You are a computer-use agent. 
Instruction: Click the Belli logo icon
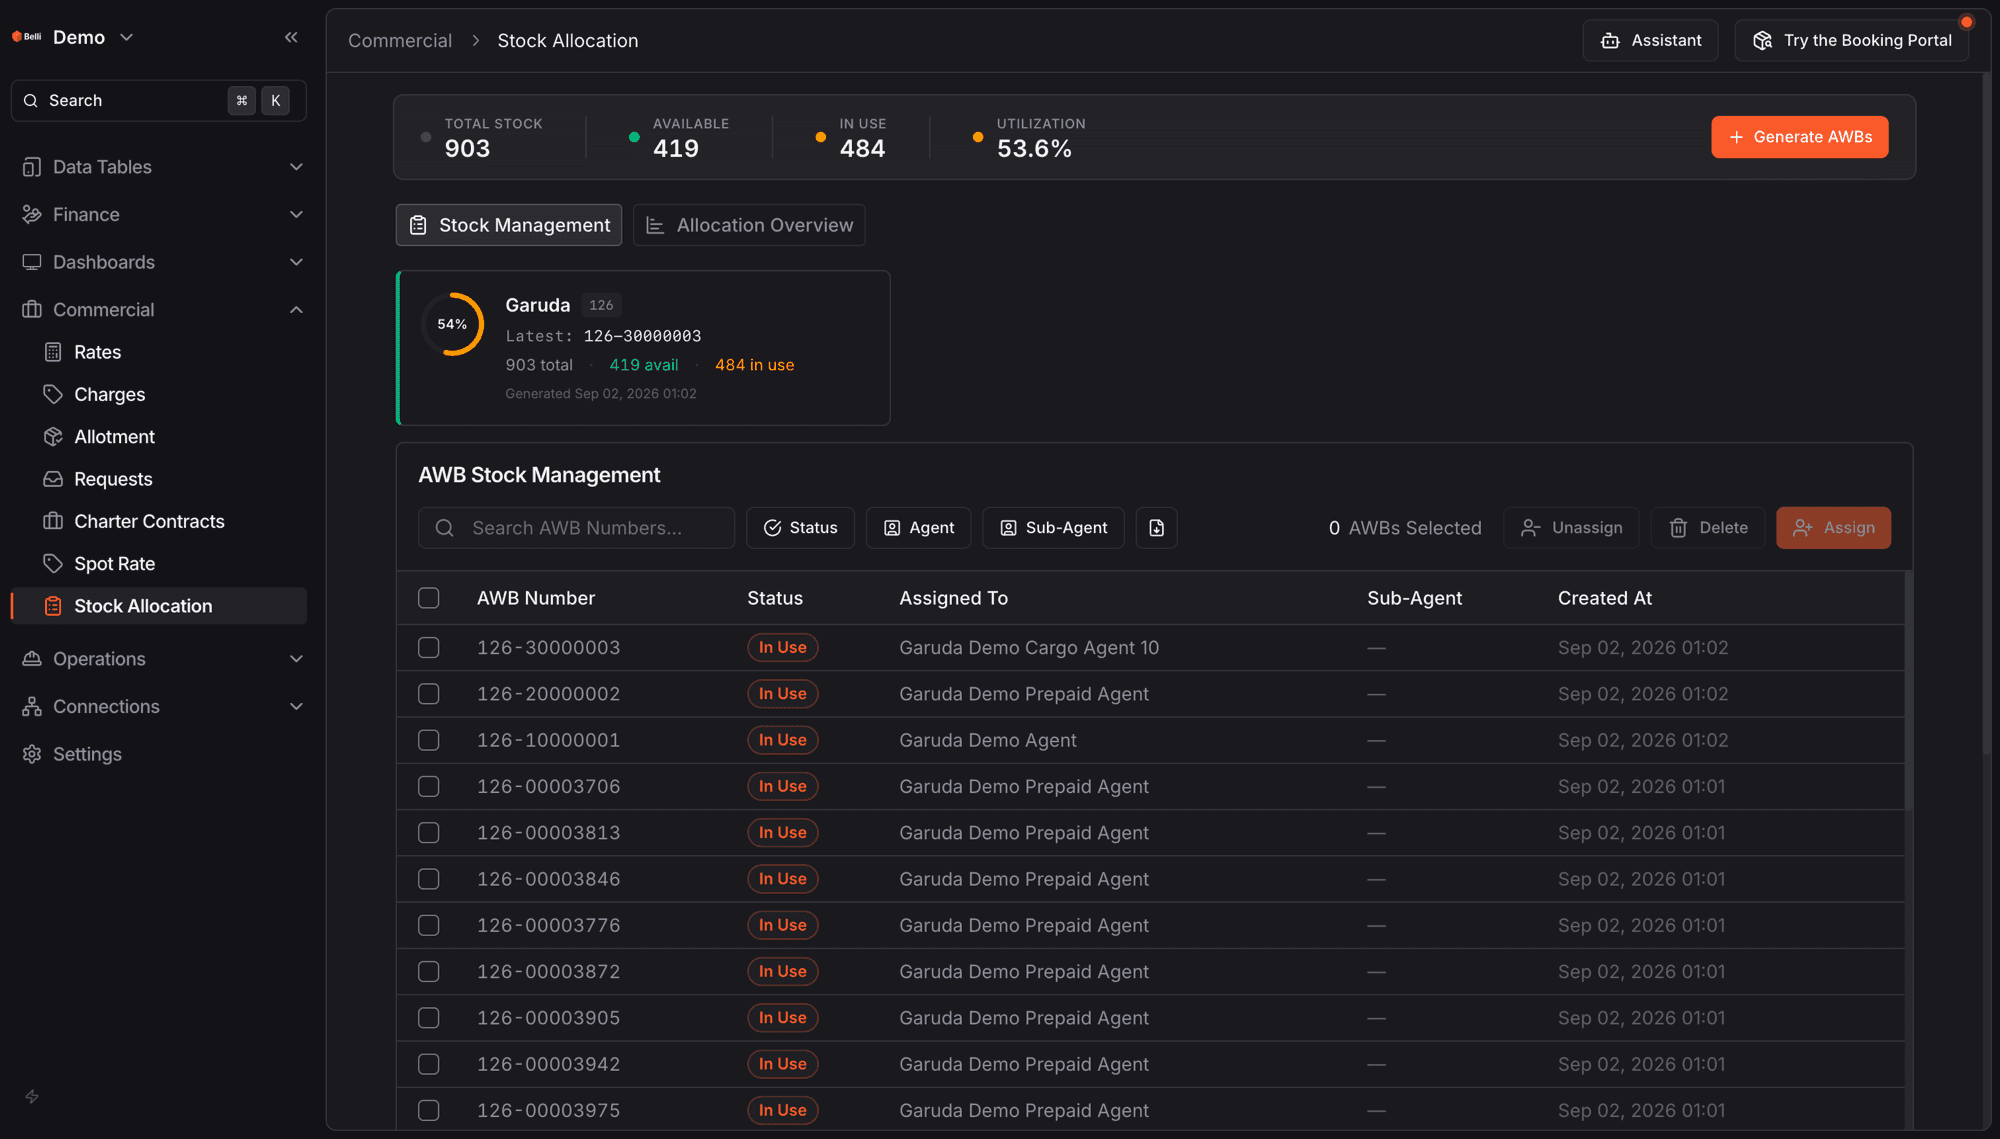pos(27,37)
